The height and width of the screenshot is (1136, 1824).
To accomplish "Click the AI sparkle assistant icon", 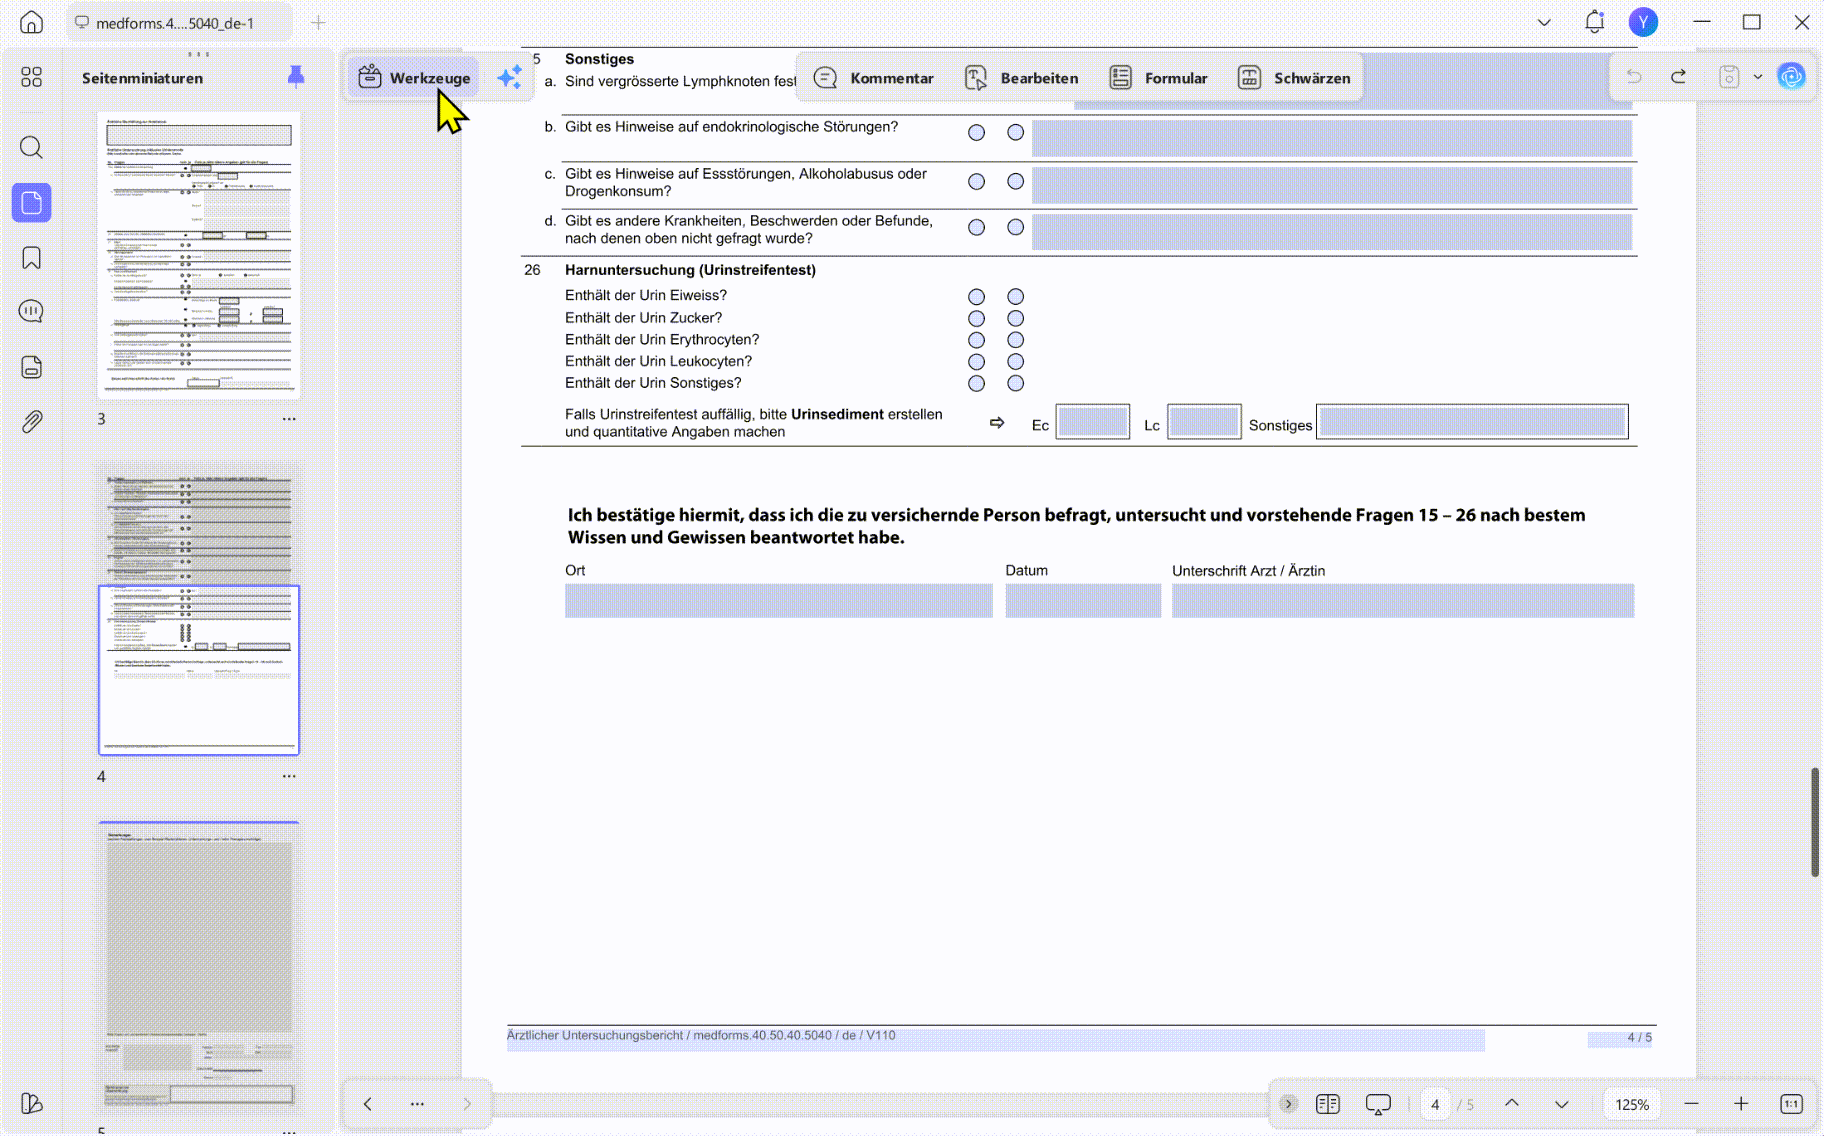I will (x=509, y=77).
